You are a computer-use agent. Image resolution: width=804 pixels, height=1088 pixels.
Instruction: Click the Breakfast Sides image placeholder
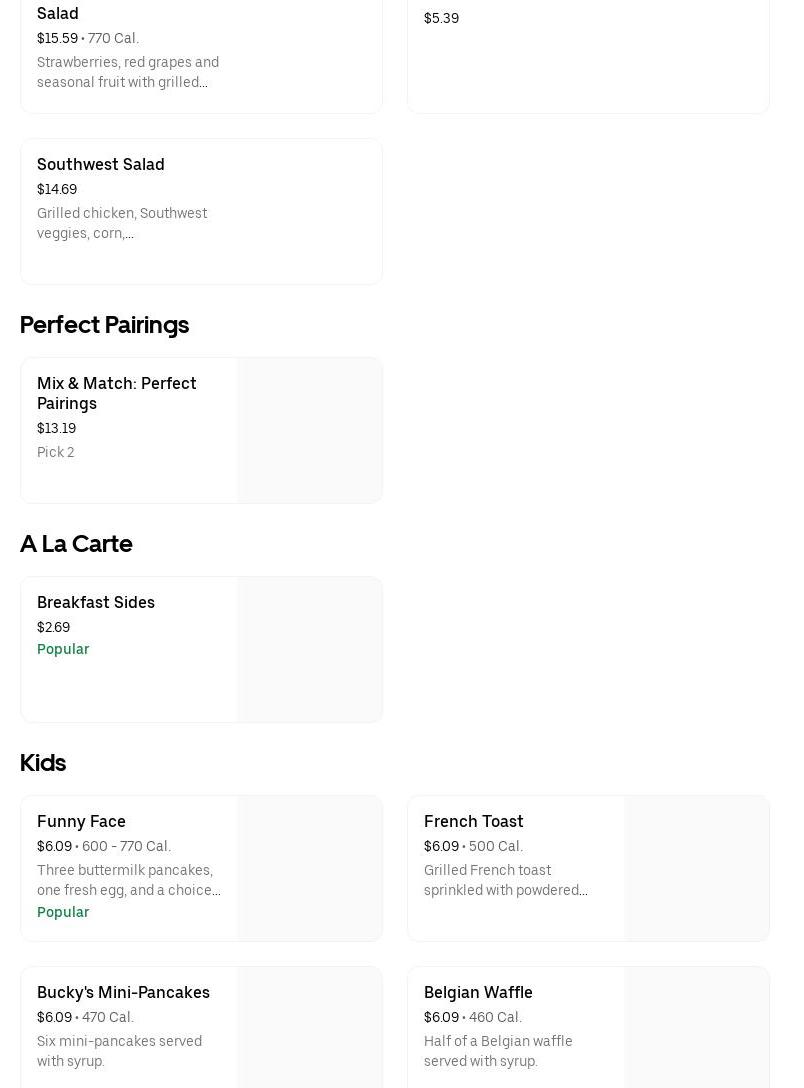coord(309,649)
